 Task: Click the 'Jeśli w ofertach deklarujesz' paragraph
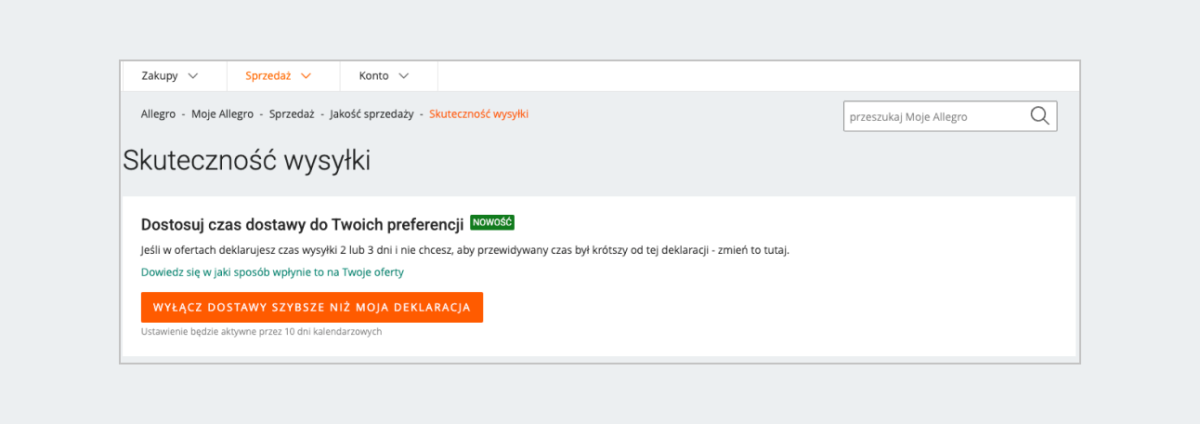pyautogui.click(x=465, y=249)
